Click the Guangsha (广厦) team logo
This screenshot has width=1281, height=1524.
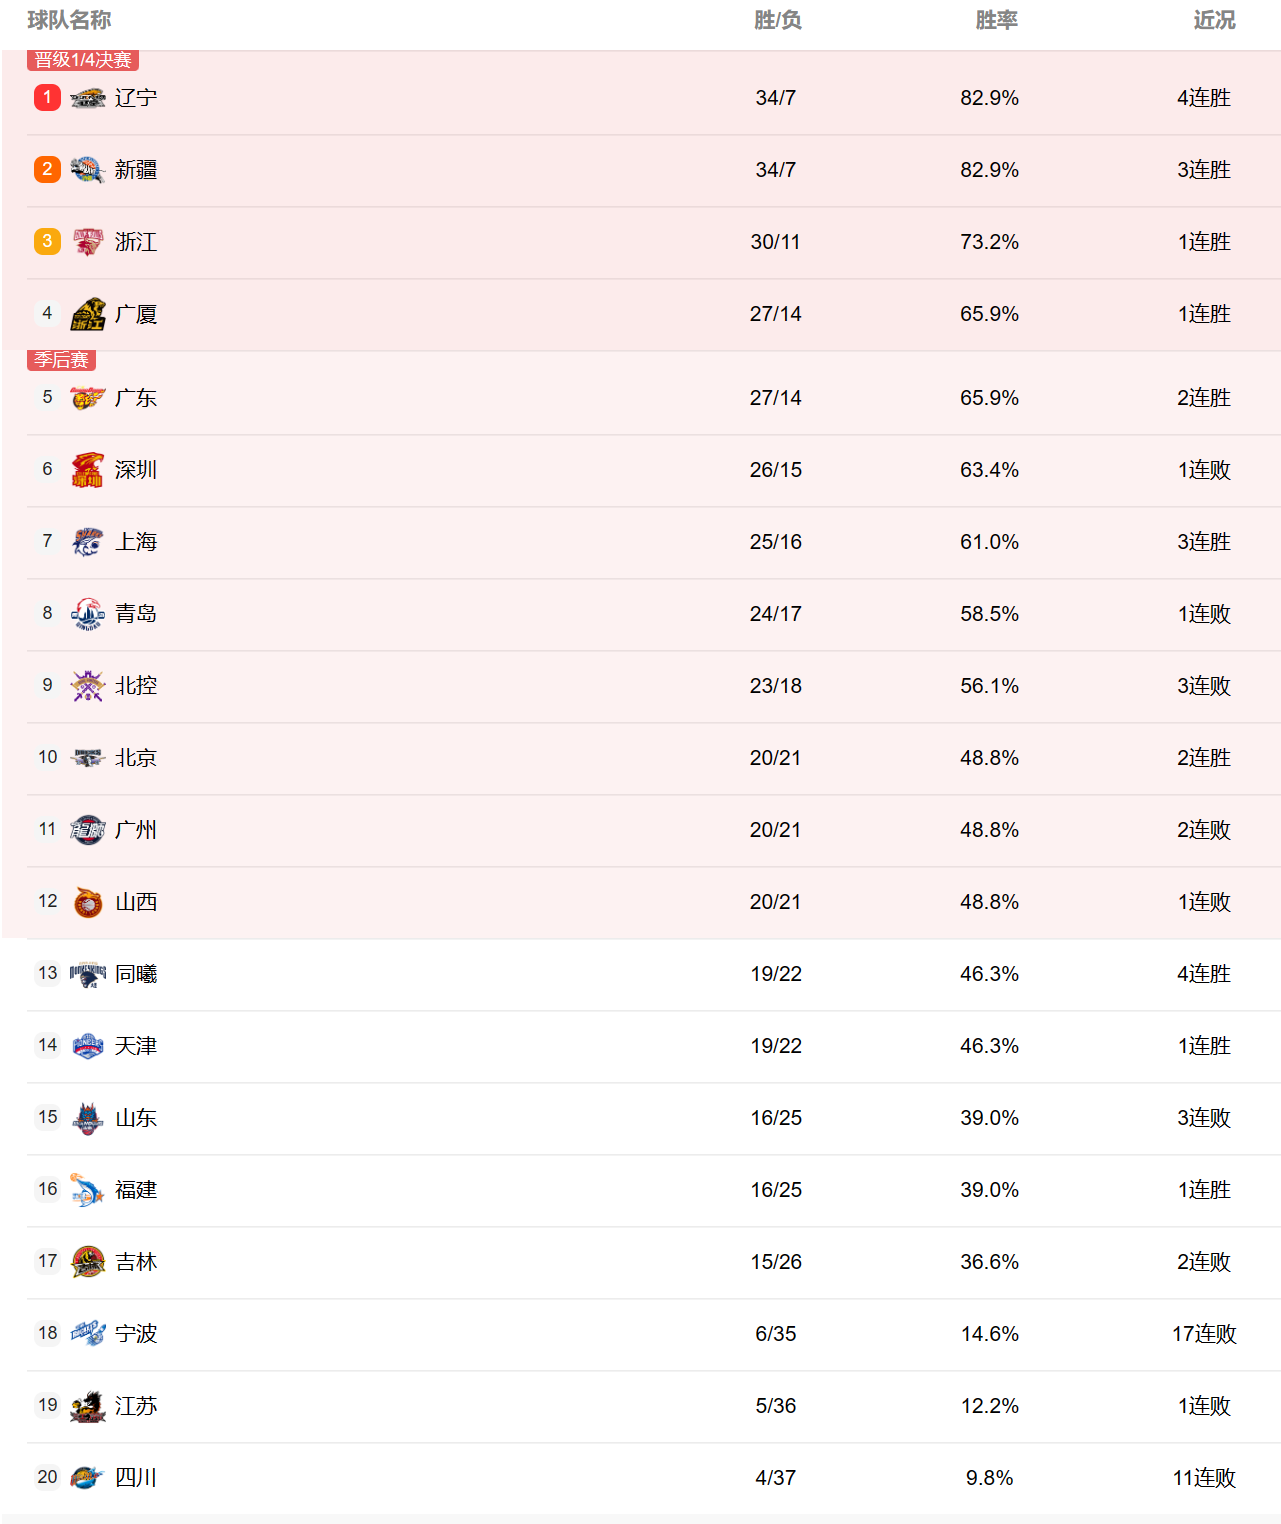tap(88, 314)
